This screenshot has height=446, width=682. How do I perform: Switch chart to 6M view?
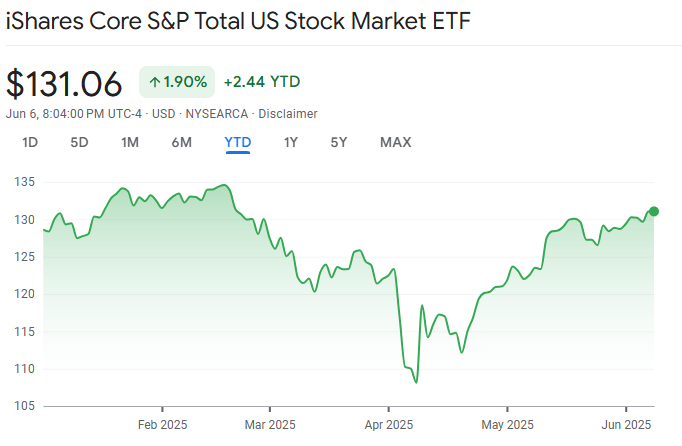pos(181,142)
